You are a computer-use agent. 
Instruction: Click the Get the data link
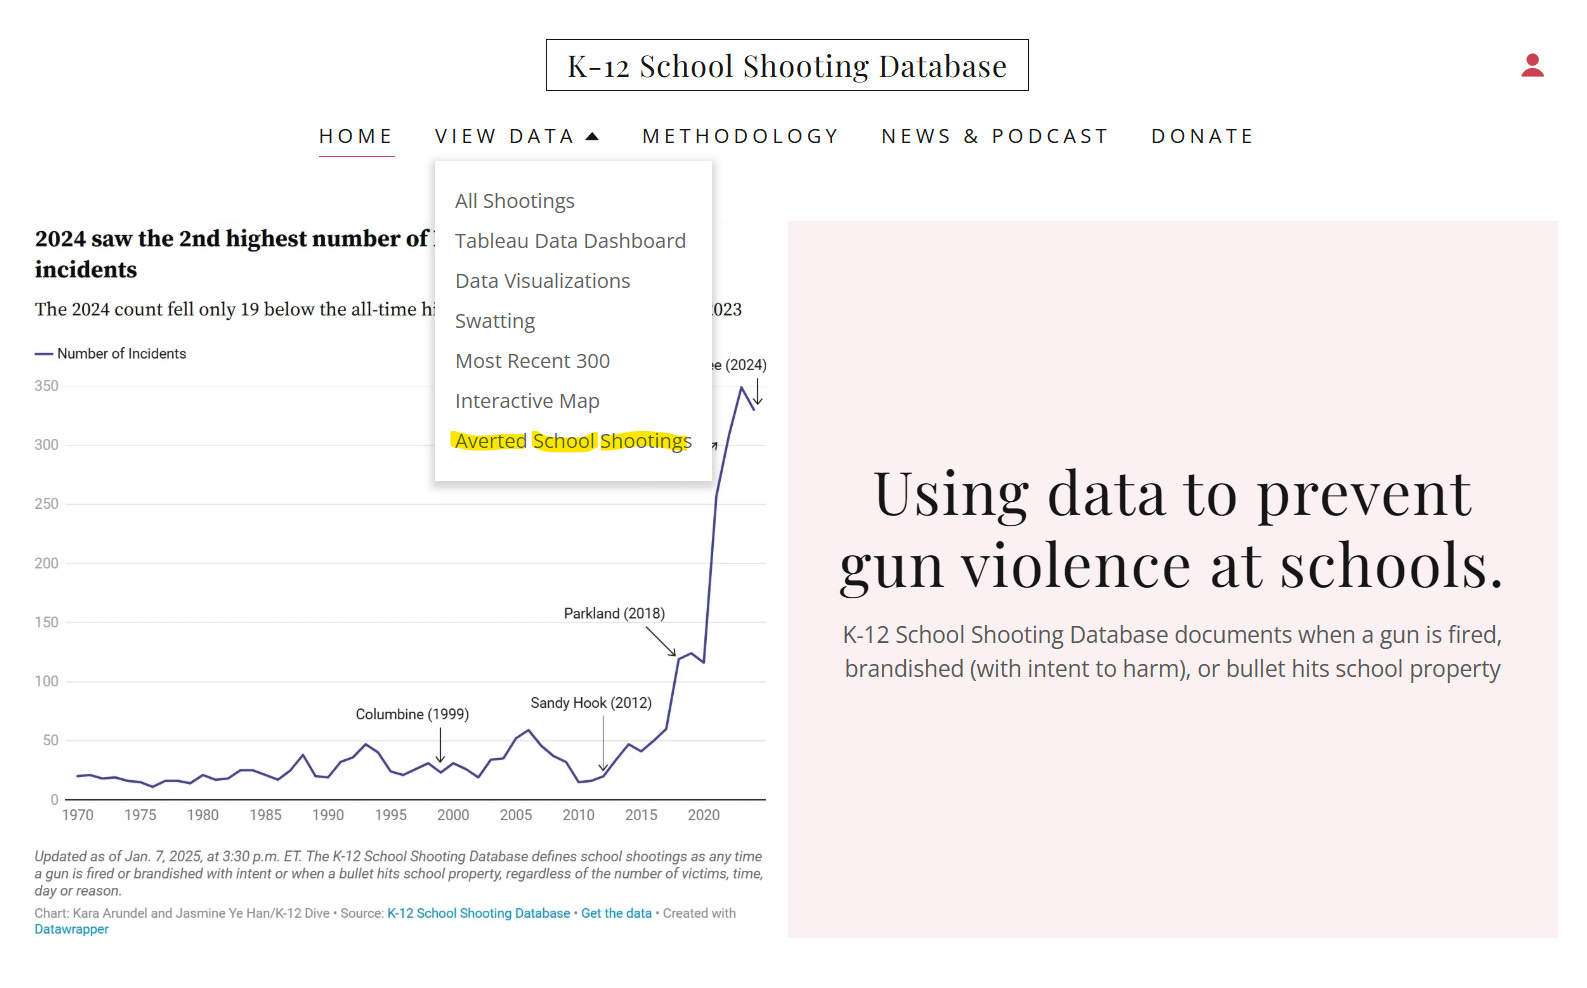coord(616,913)
